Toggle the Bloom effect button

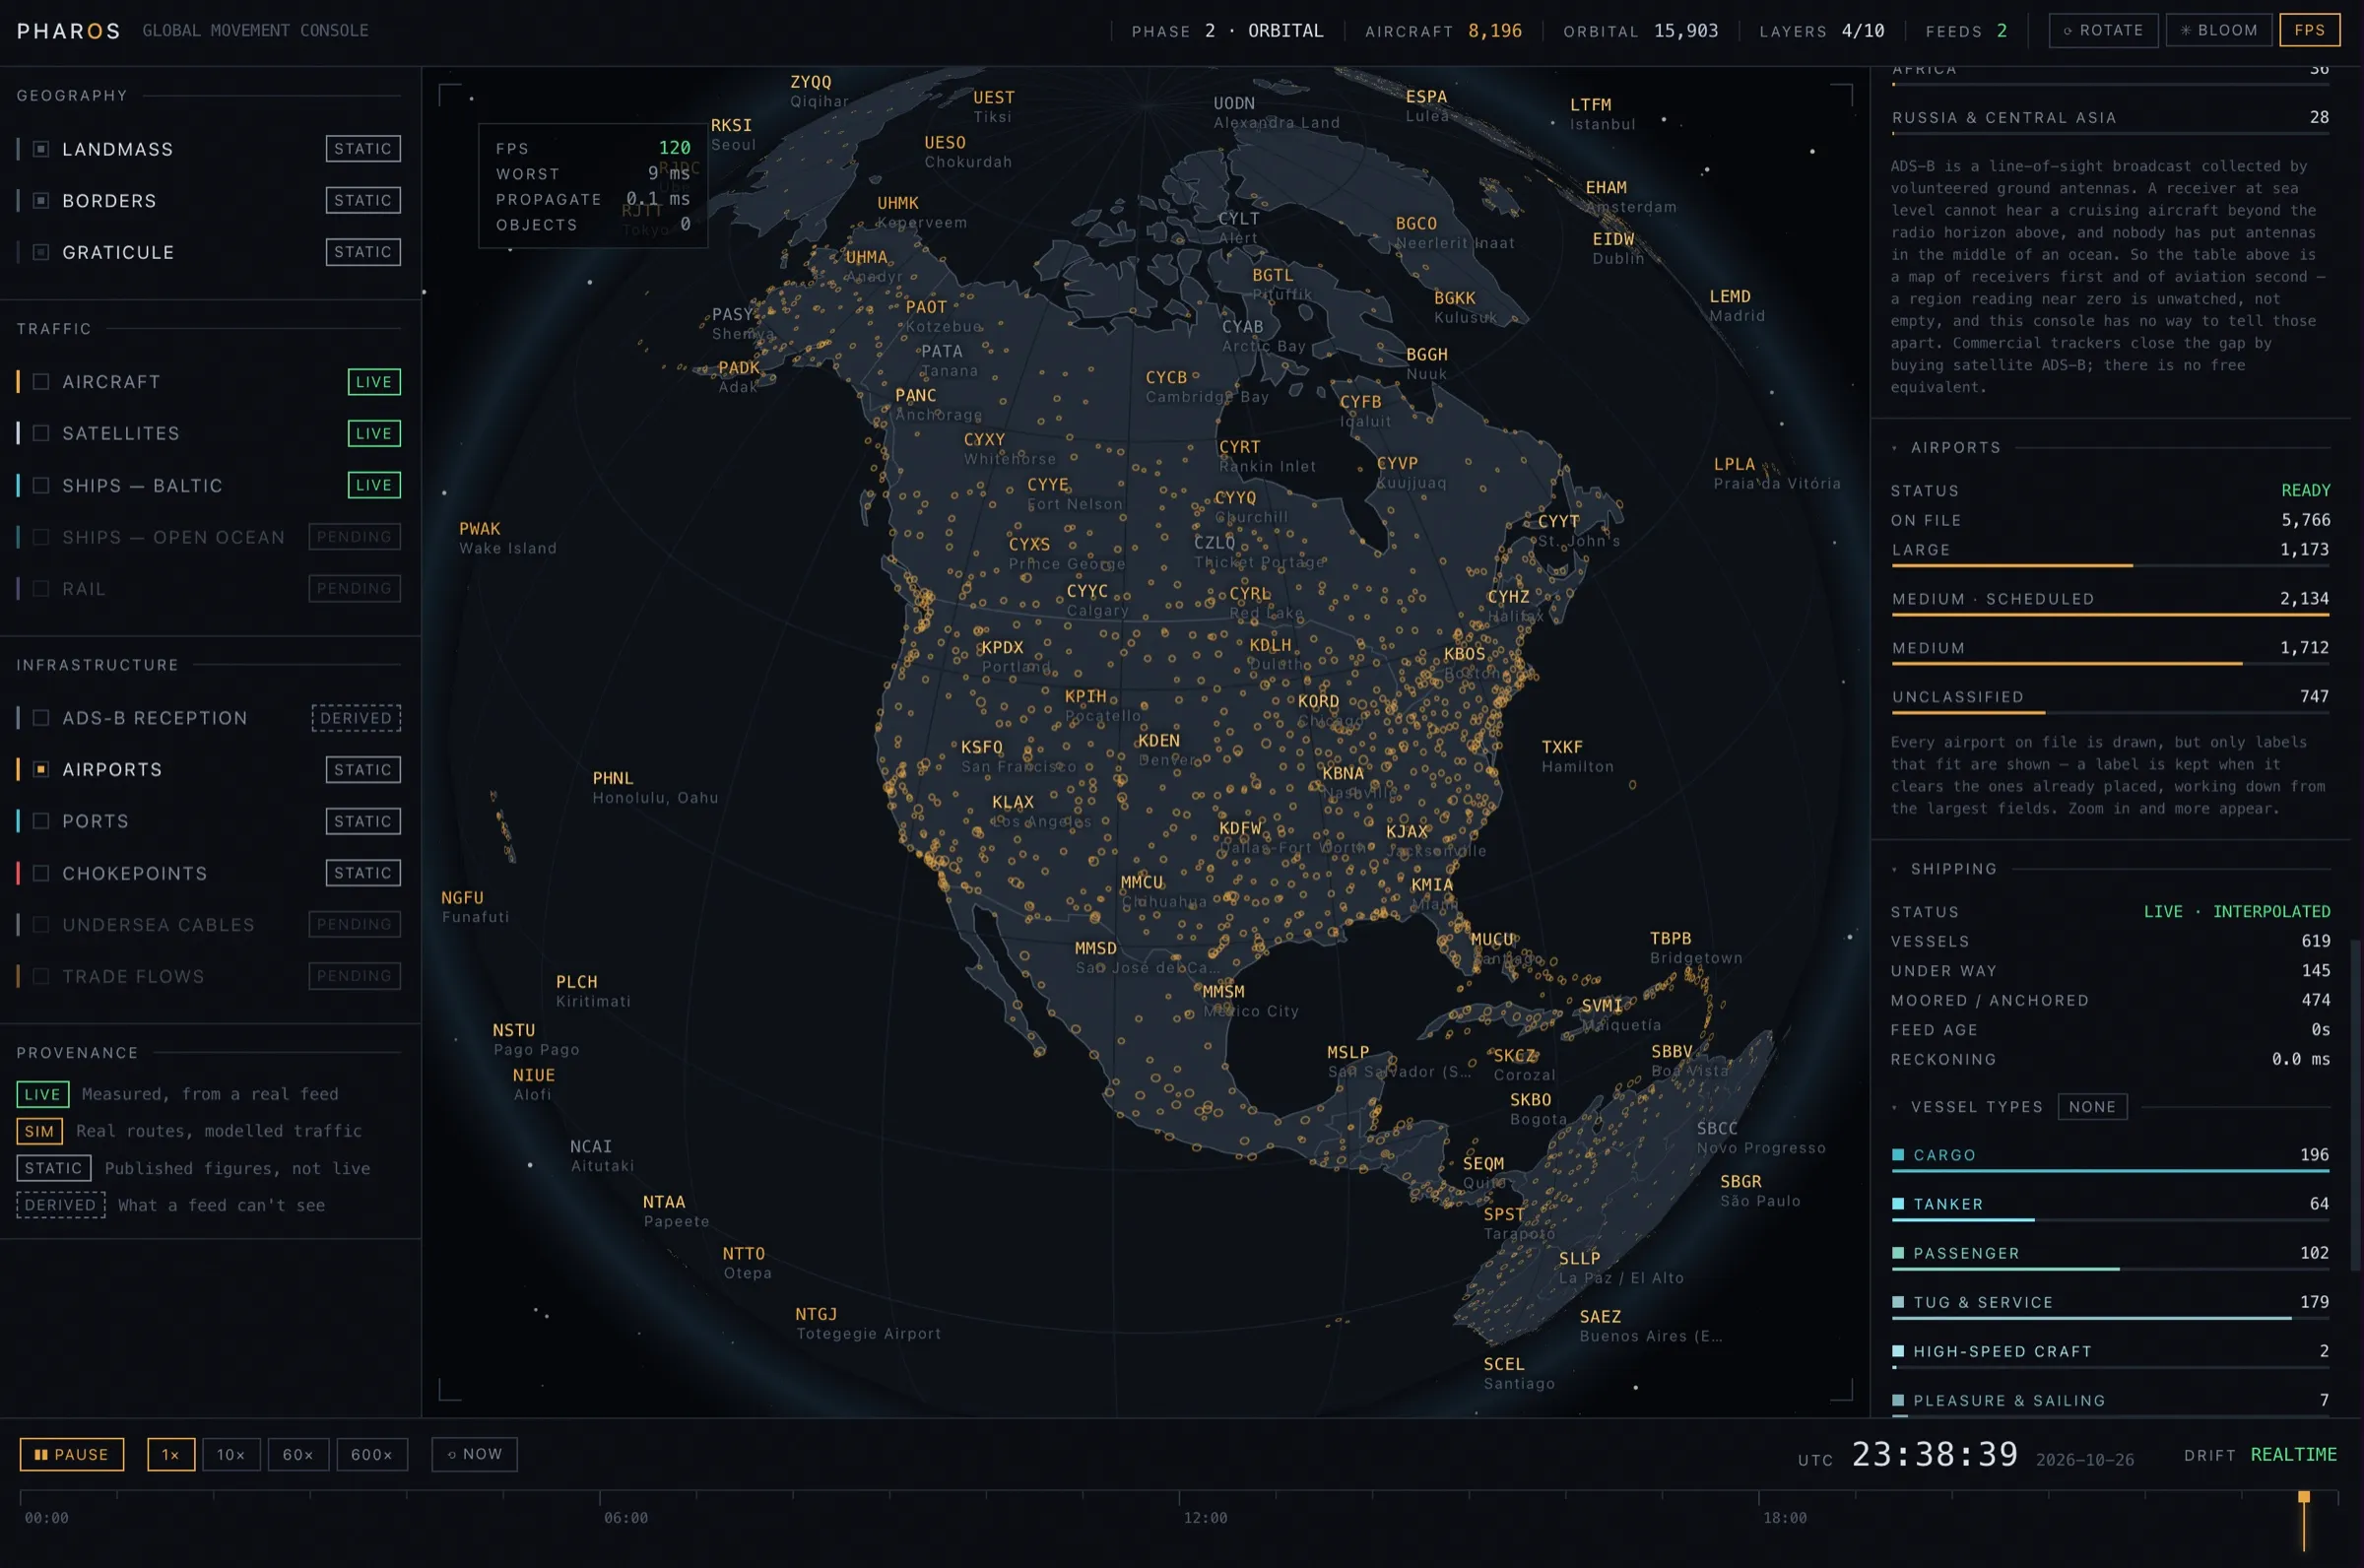[x=2218, y=30]
